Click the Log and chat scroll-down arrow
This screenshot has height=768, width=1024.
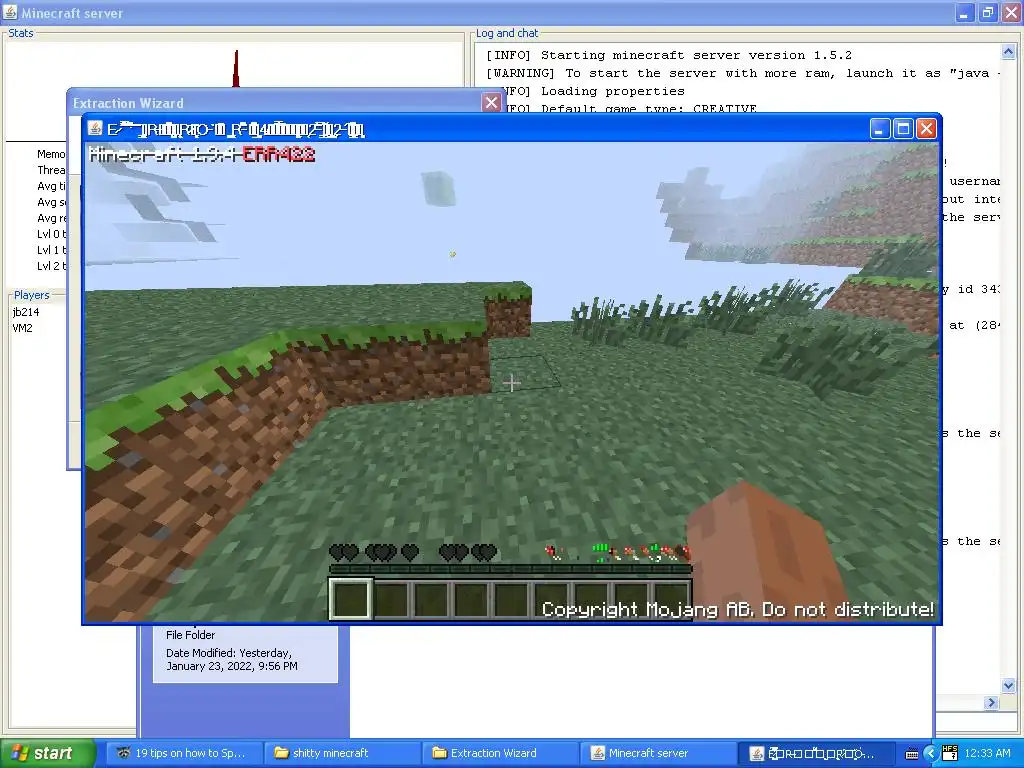click(x=1008, y=686)
